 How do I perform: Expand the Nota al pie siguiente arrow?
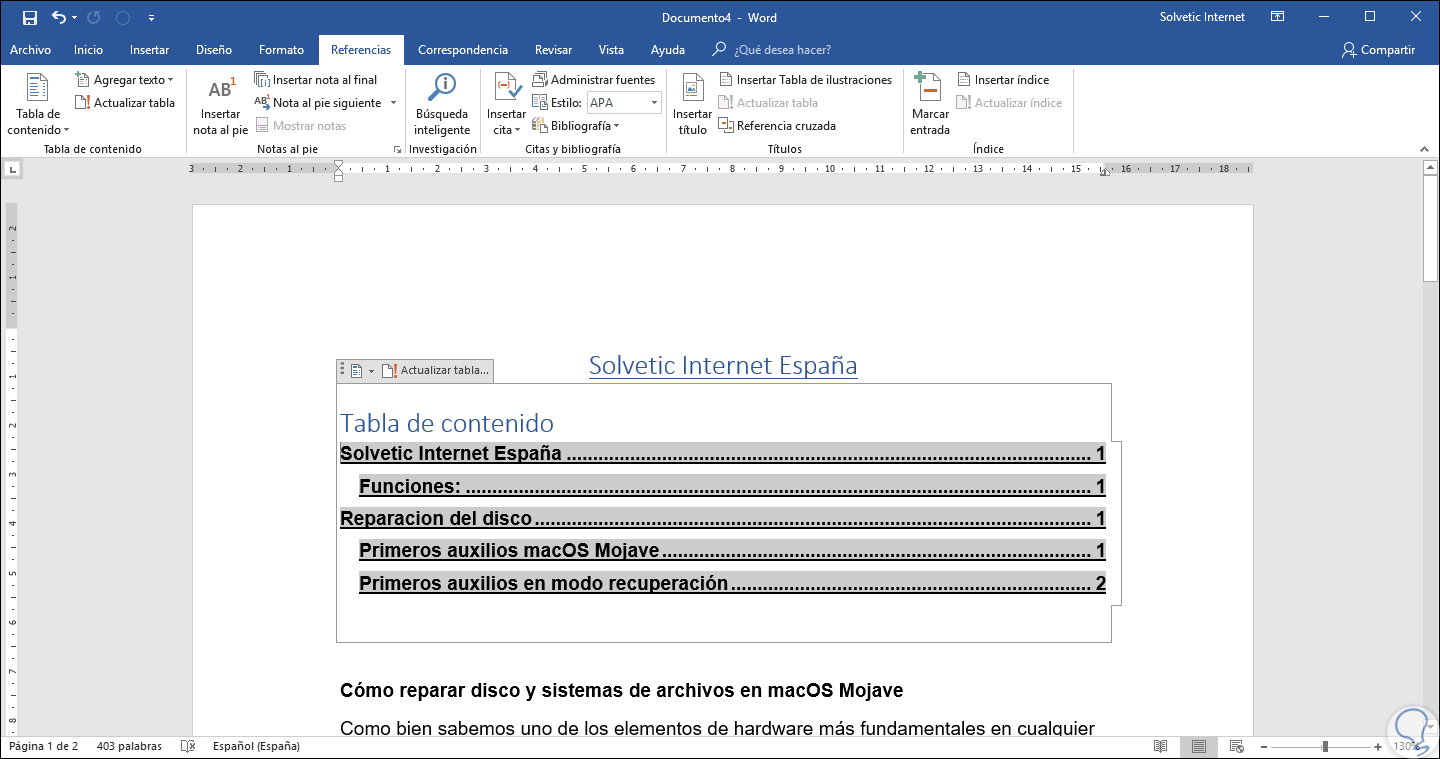(x=393, y=103)
